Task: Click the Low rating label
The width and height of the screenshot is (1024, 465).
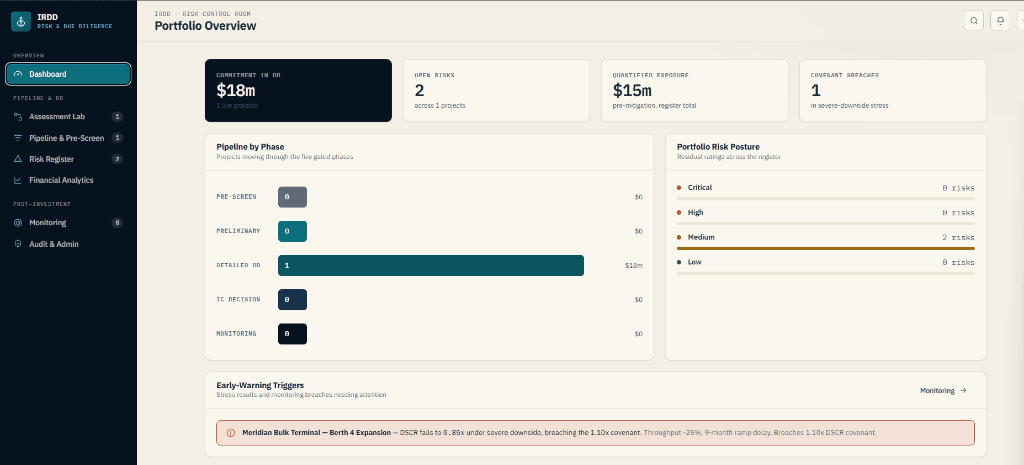Action: tap(694, 262)
